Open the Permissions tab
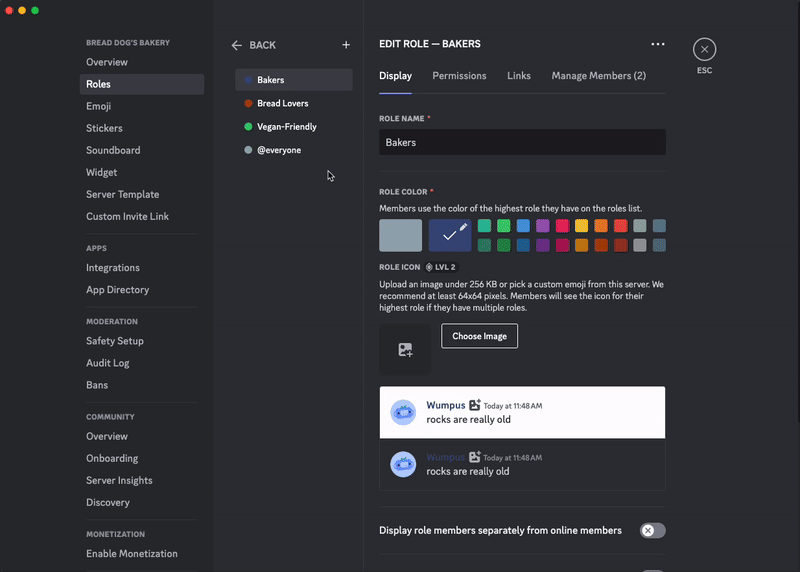Viewport: 800px width, 572px height. [459, 76]
